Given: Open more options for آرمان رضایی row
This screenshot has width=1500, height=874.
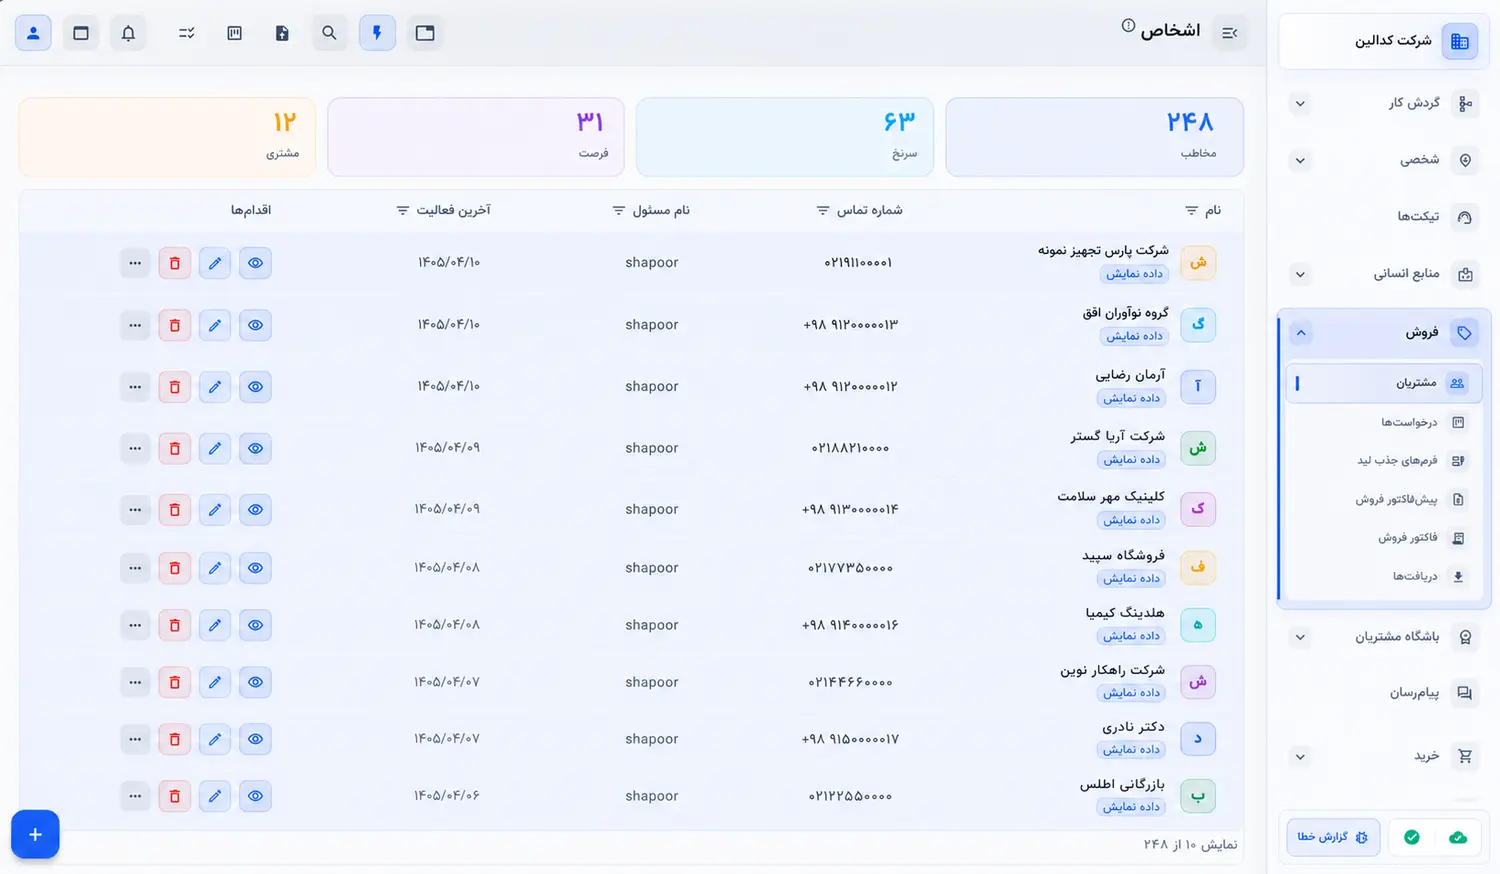Looking at the screenshot, I should coord(135,387).
